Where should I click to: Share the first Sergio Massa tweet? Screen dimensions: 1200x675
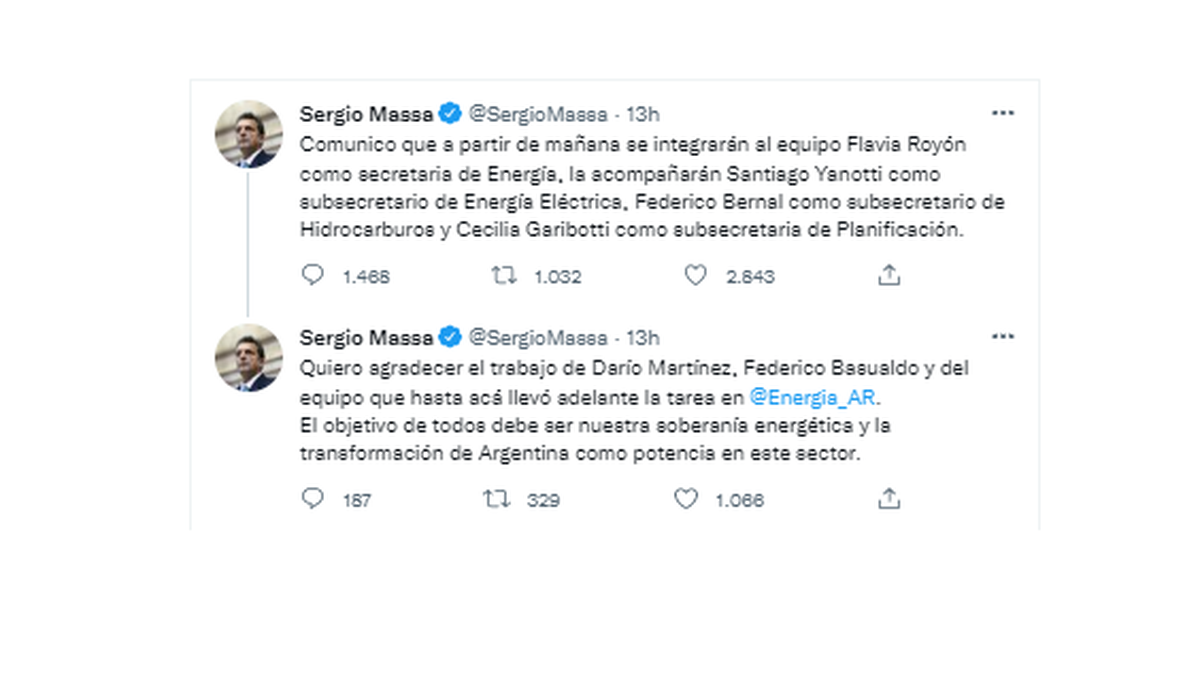click(889, 275)
